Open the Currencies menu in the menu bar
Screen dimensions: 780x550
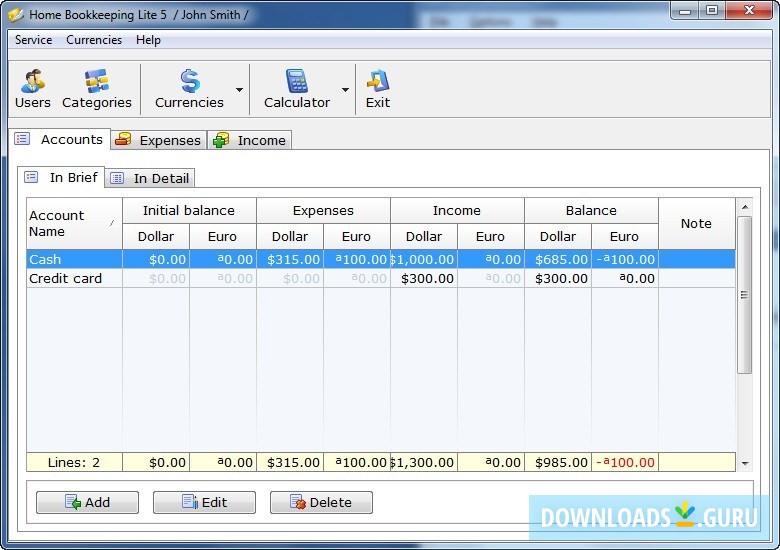pyautogui.click(x=94, y=40)
